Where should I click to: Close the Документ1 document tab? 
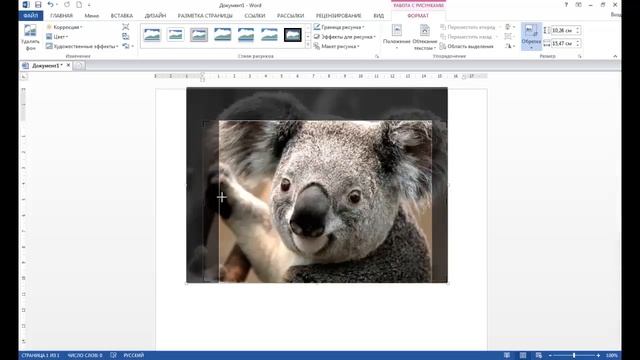coord(68,65)
